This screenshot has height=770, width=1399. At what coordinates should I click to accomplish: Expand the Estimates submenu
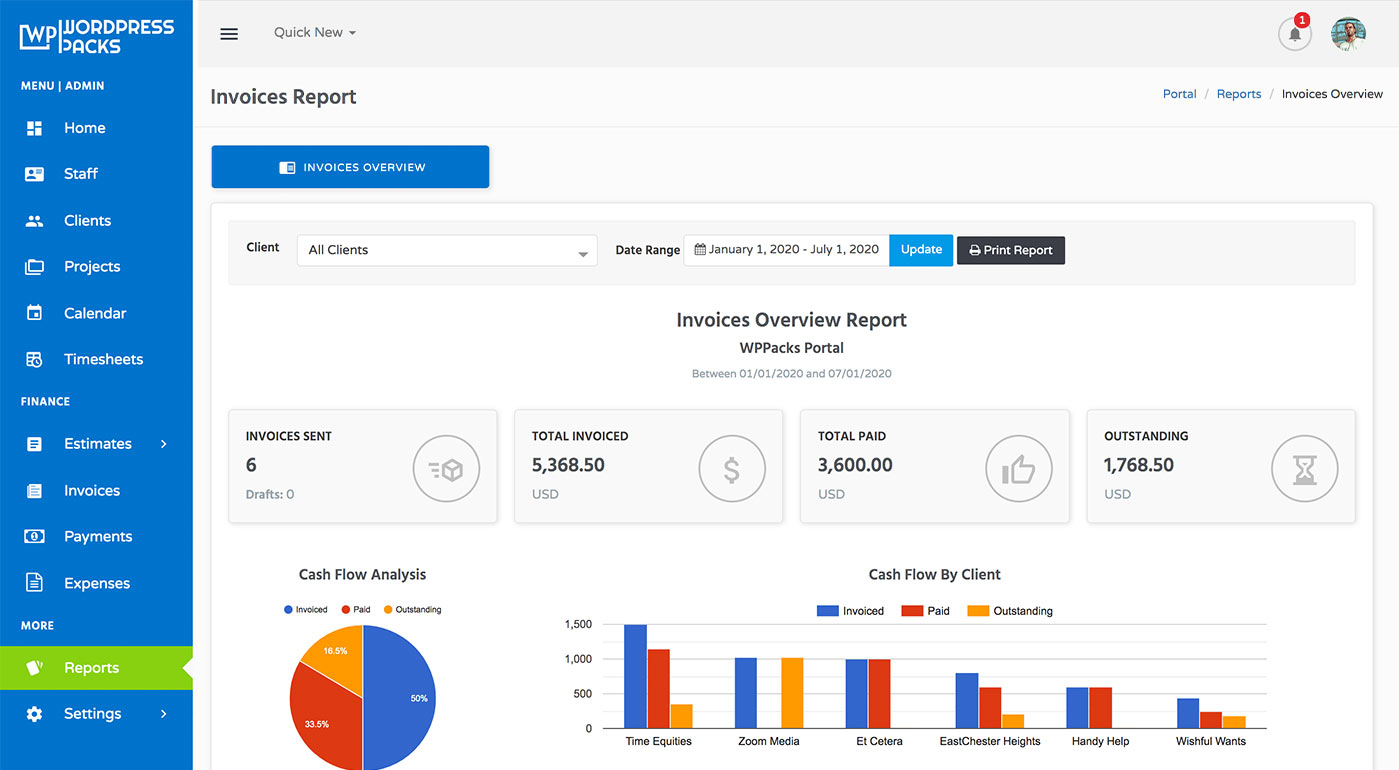pyautogui.click(x=97, y=443)
